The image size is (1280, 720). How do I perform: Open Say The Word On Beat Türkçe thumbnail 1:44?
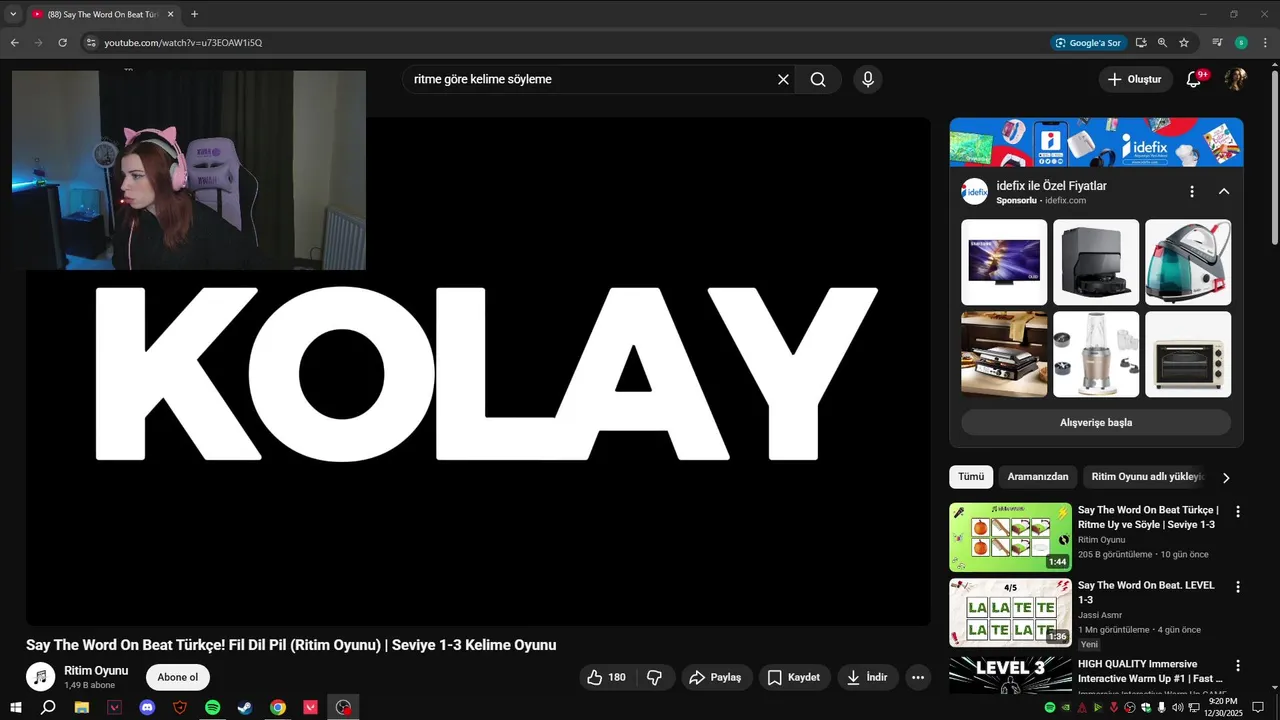[1010, 537]
